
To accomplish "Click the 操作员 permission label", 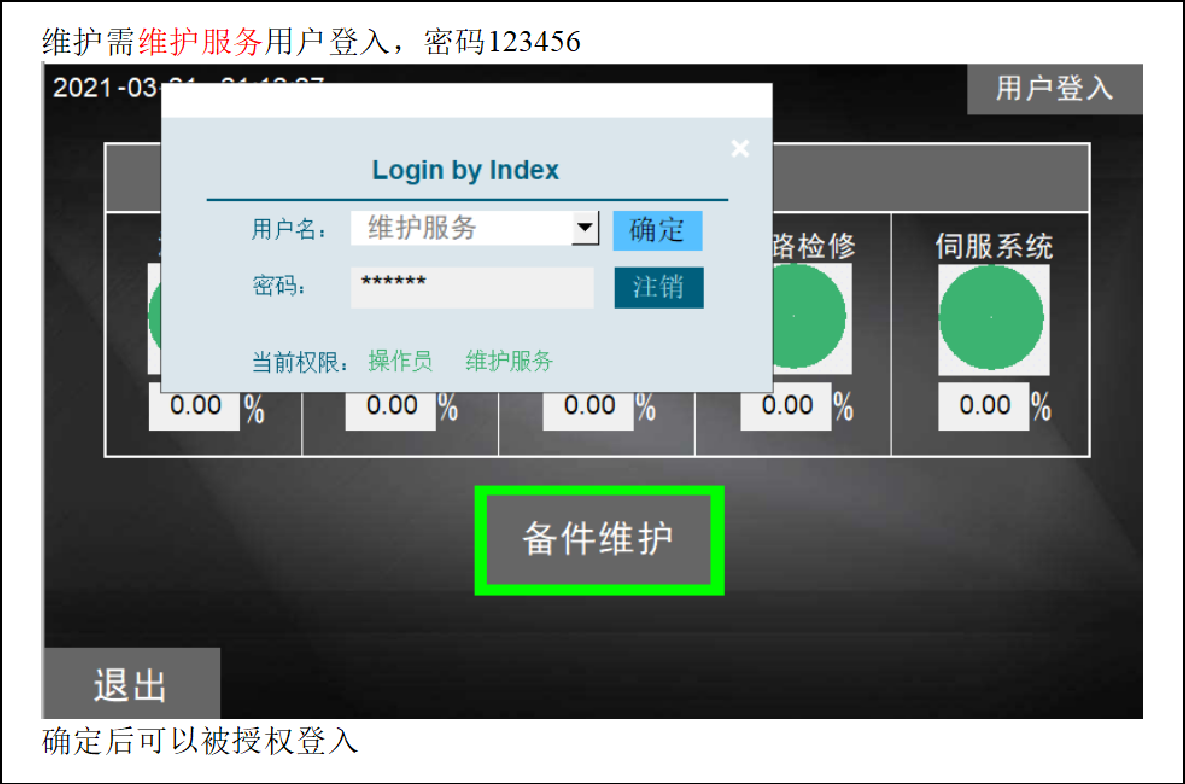I will coord(400,362).
